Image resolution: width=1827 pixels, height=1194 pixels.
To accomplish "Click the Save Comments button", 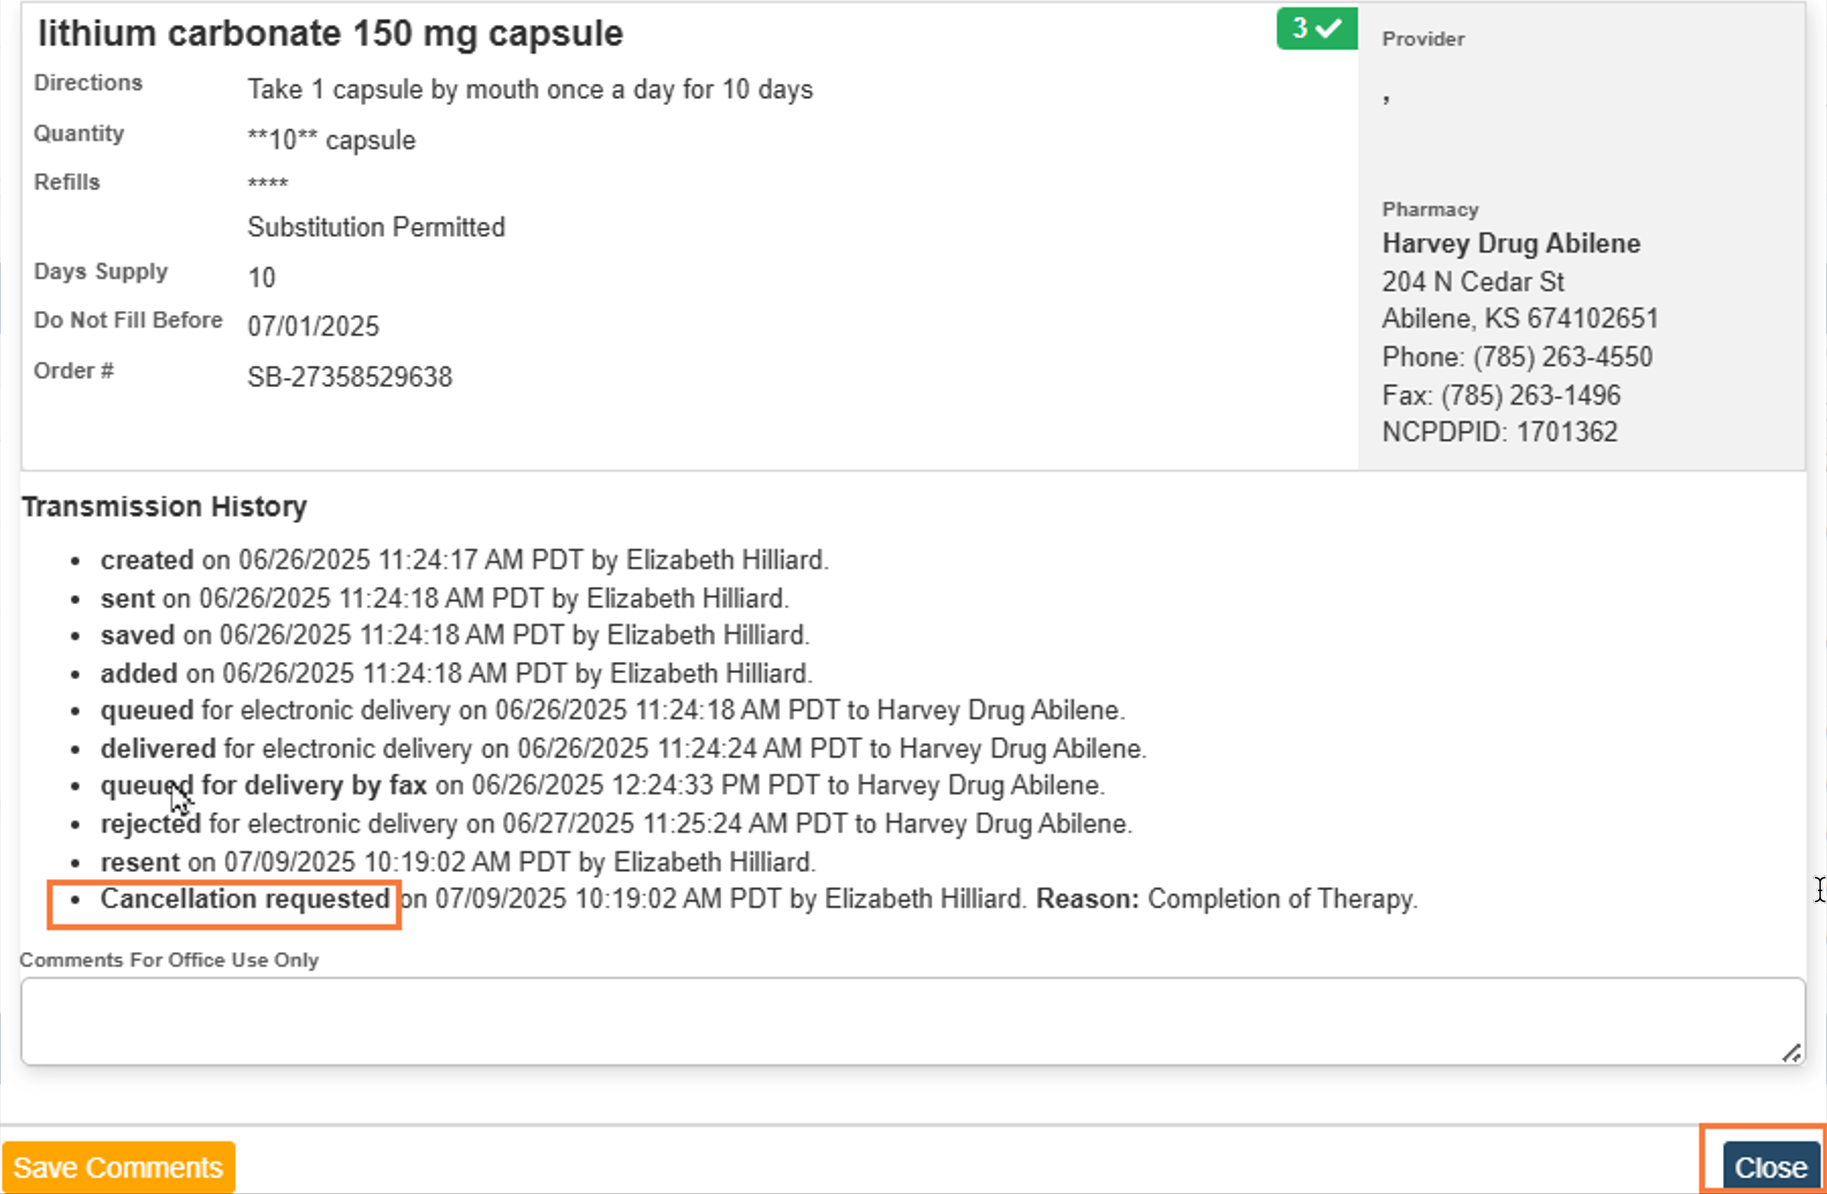I will tap(118, 1167).
